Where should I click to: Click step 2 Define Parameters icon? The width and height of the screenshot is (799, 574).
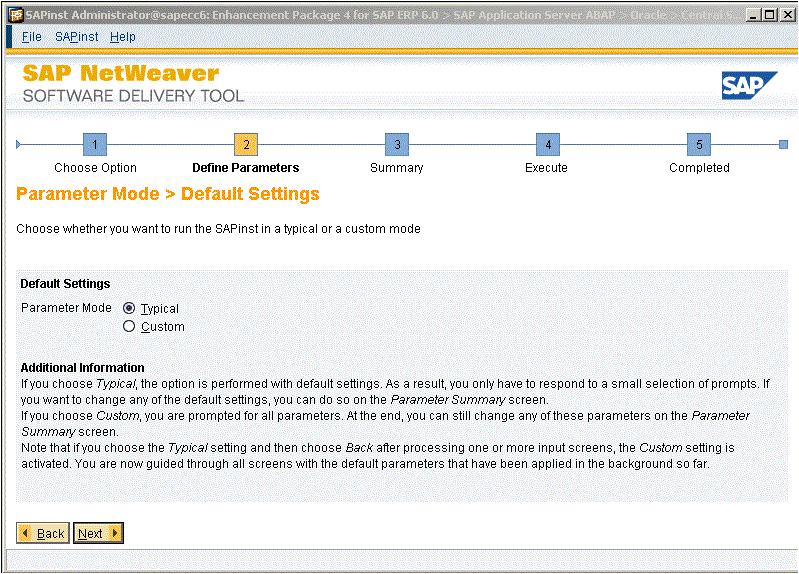pos(246,145)
